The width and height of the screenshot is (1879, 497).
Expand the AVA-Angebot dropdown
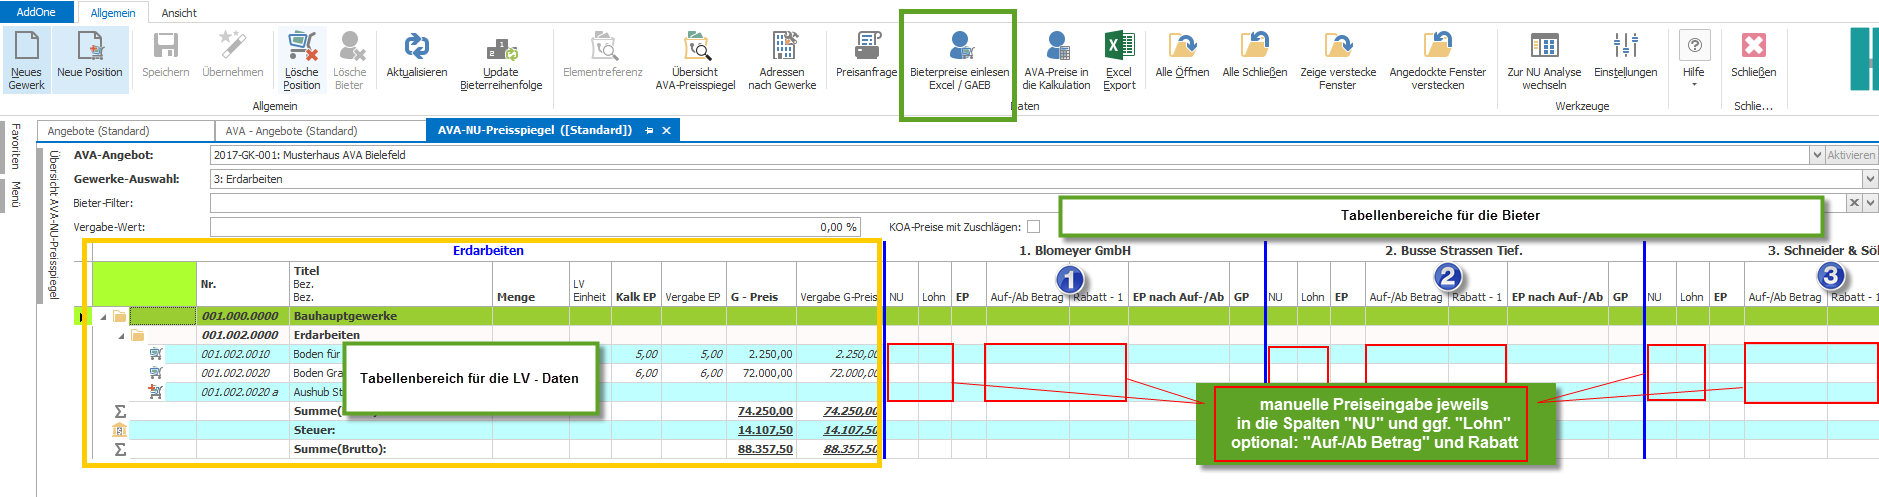(x=1817, y=155)
